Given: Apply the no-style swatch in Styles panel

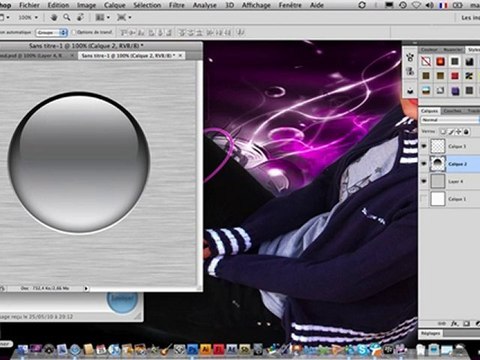Looking at the screenshot, I should (426, 61).
